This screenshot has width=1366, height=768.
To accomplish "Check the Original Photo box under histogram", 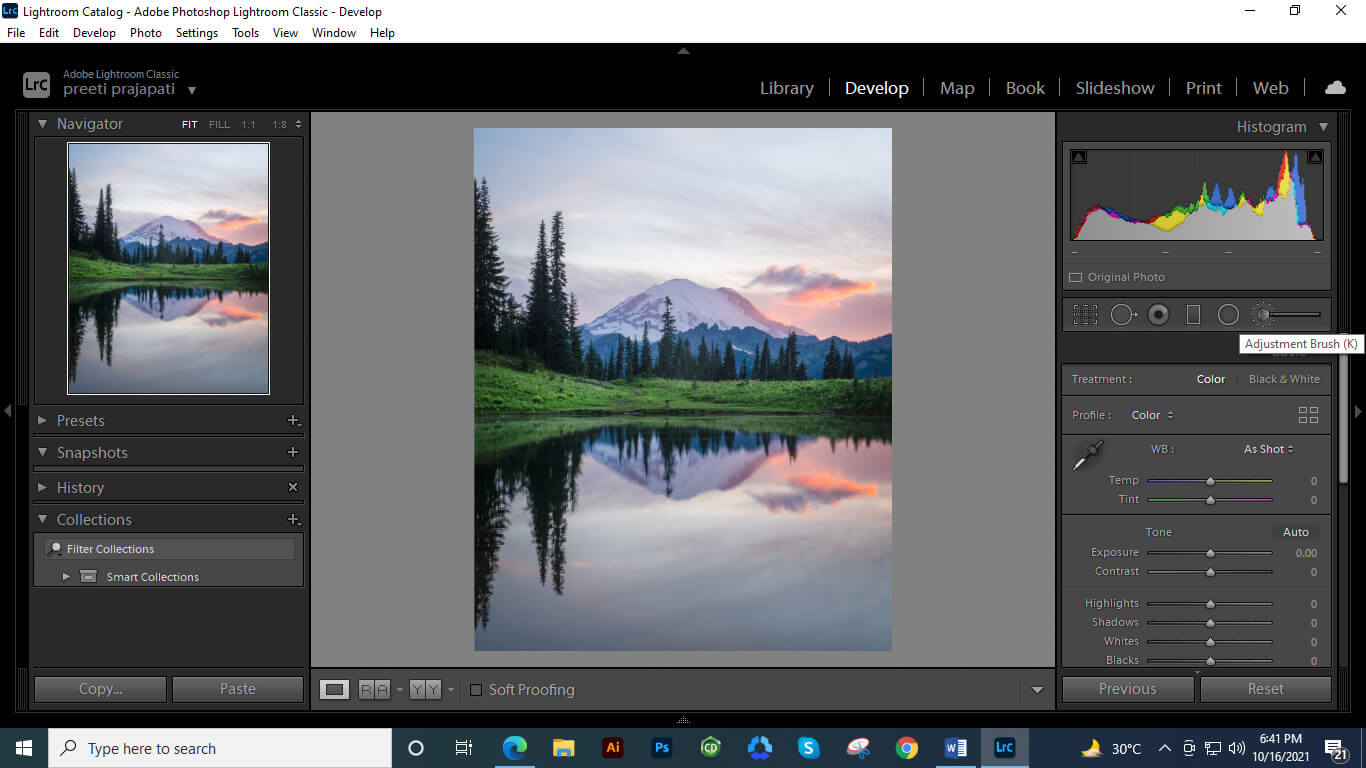I will point(1075,277).
